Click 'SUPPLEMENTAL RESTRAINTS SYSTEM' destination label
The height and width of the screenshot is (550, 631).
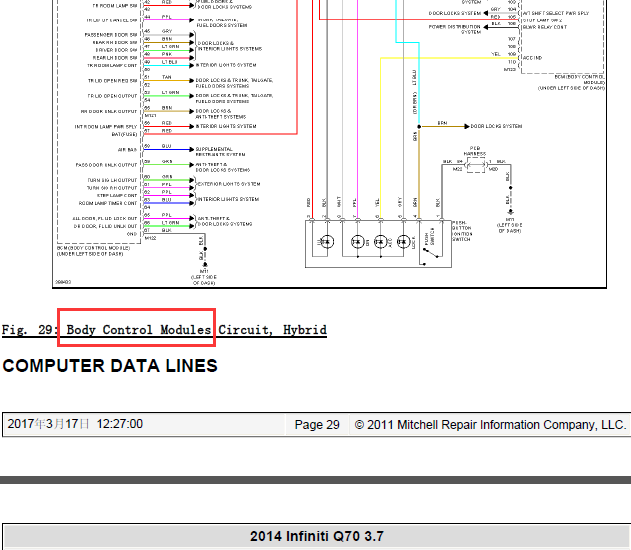pos(220,152)
